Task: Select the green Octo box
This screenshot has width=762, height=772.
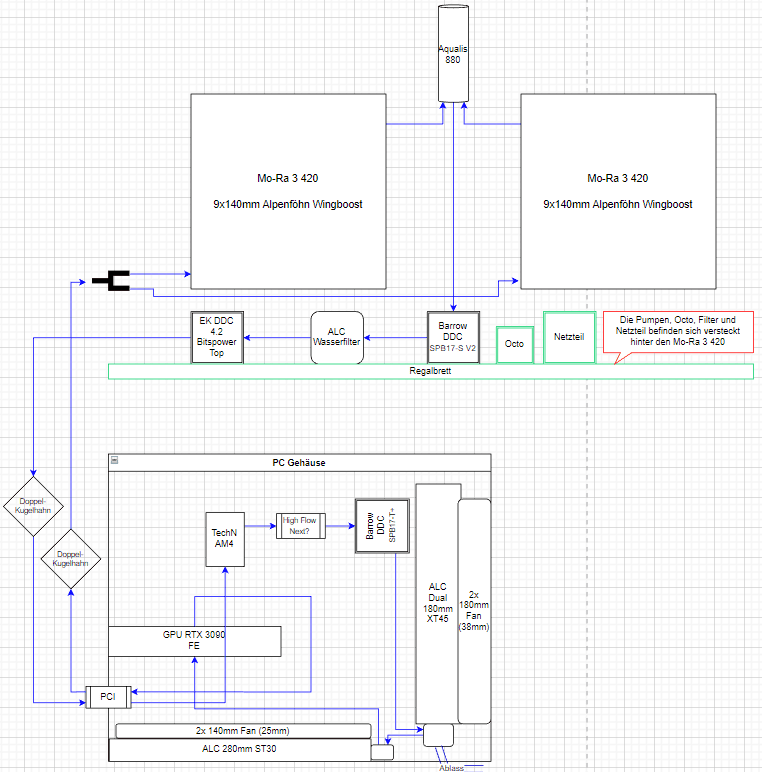Action: [515, 345]
